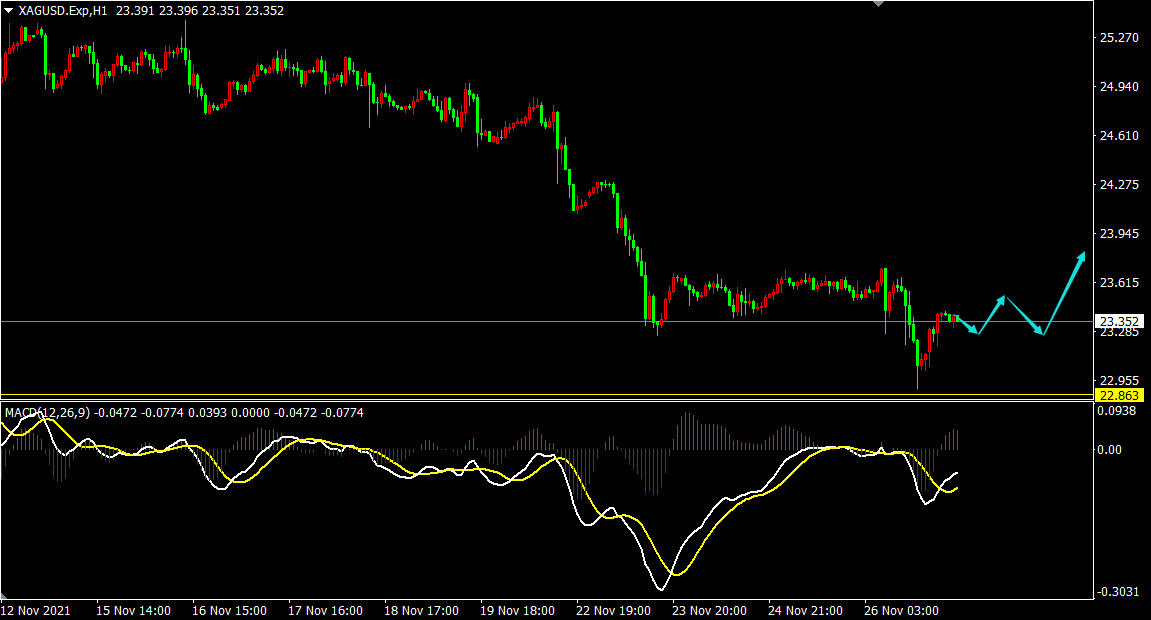The height and width of the screenshot is (620, 1151).
Task: Select the XAGUSD.Exp,H1 symbol title text
Action: [62, 11]
